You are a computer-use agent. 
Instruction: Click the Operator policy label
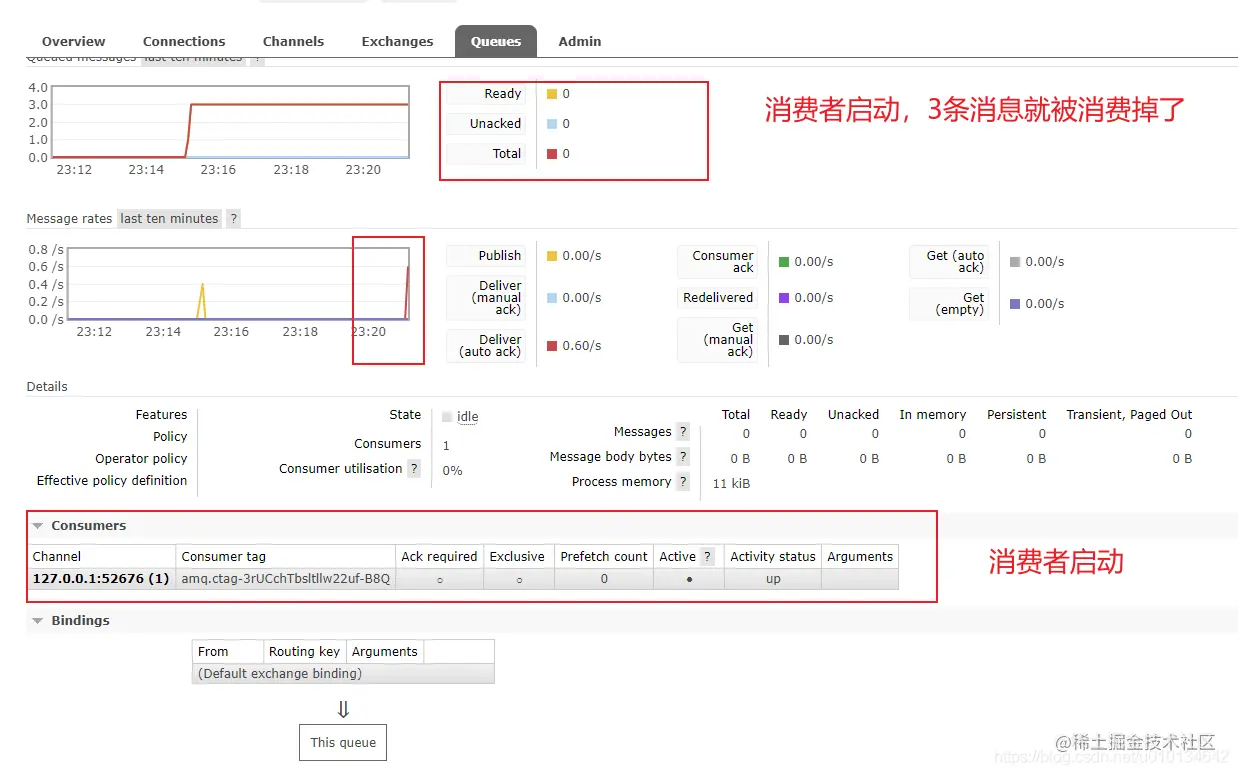141,458
